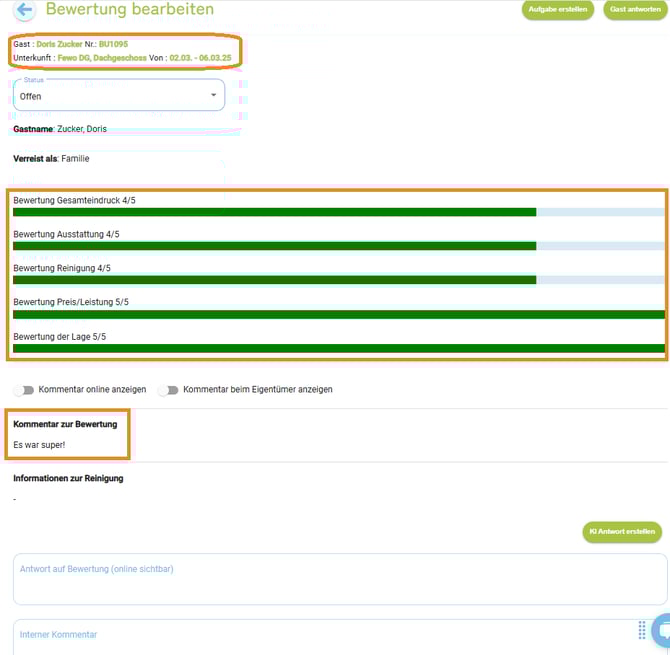The height and width of the screenshot is (655, 670).
Task: Toggle Kommentar beim Eigentümer anzeigen switch
Action: coord(169,390)
